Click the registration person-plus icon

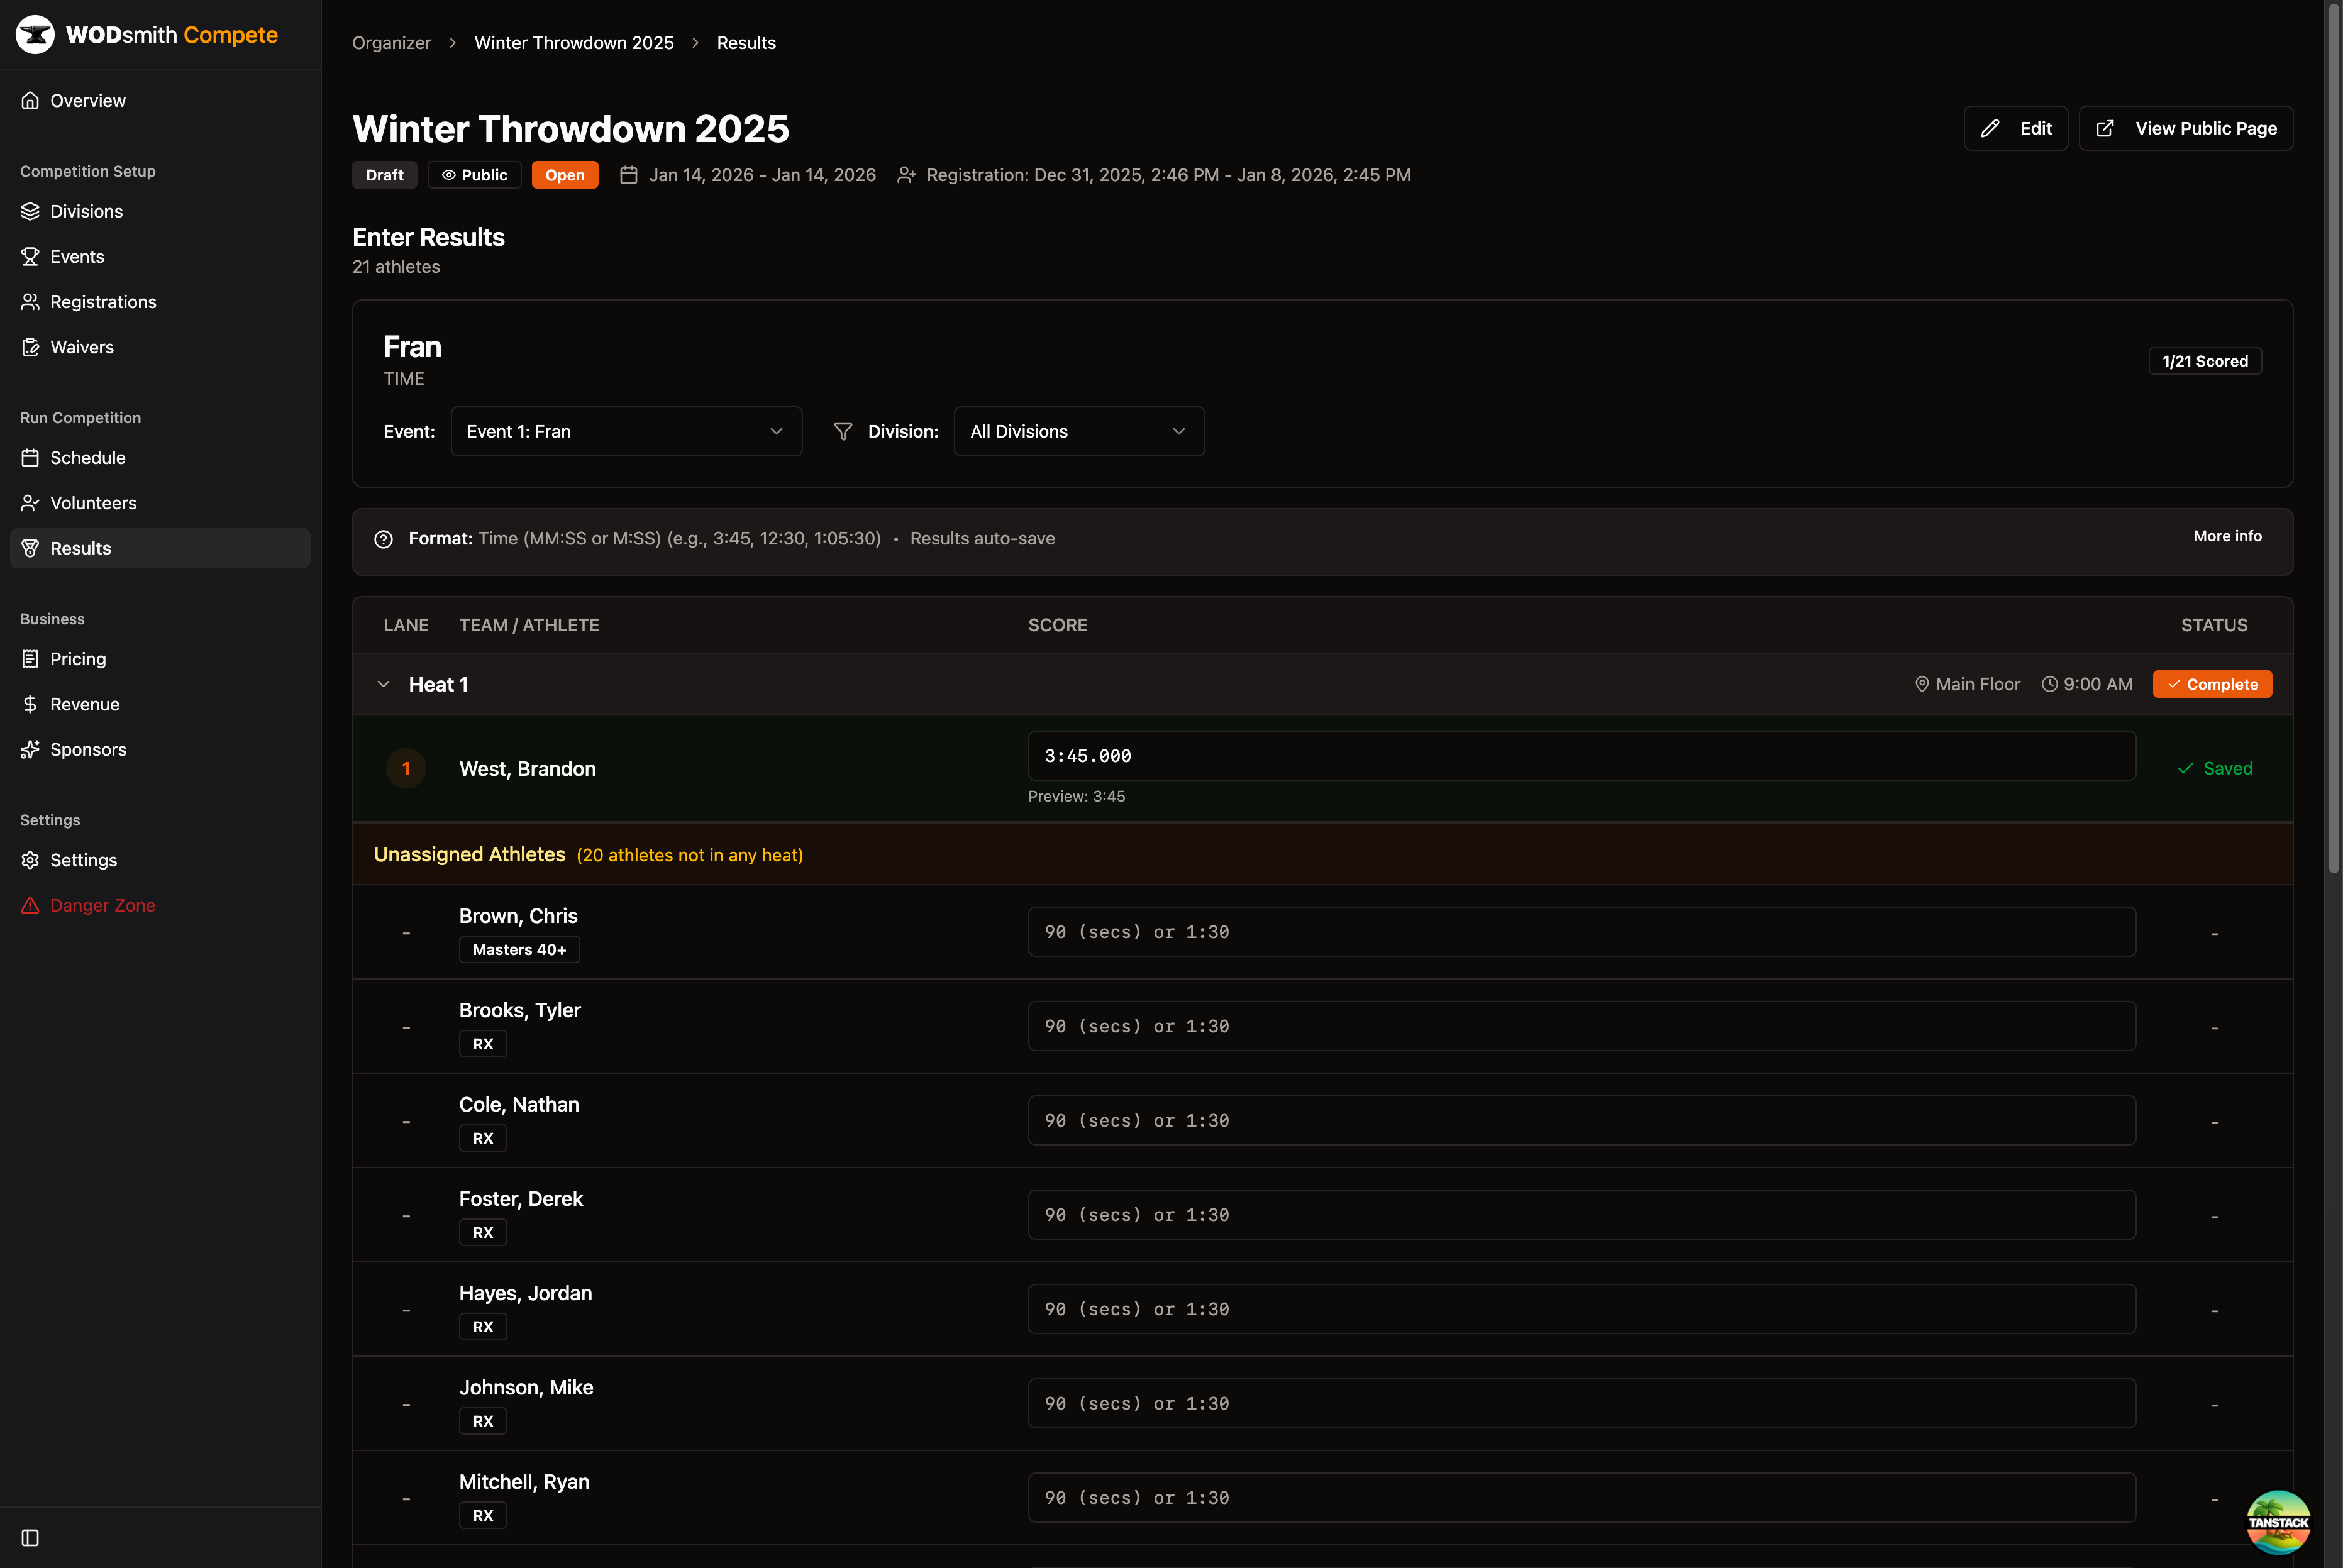pos(906,175)
